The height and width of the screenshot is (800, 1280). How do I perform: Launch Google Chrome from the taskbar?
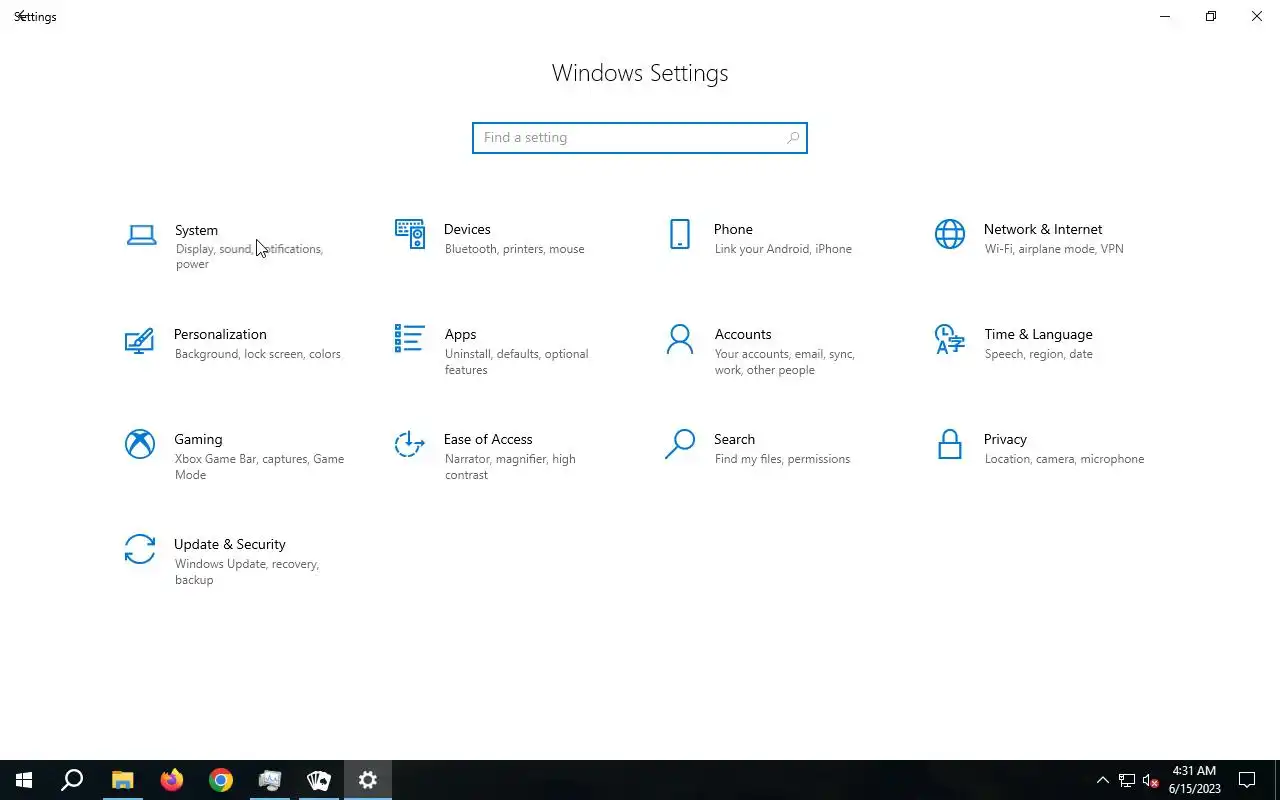tap(221, 780)
